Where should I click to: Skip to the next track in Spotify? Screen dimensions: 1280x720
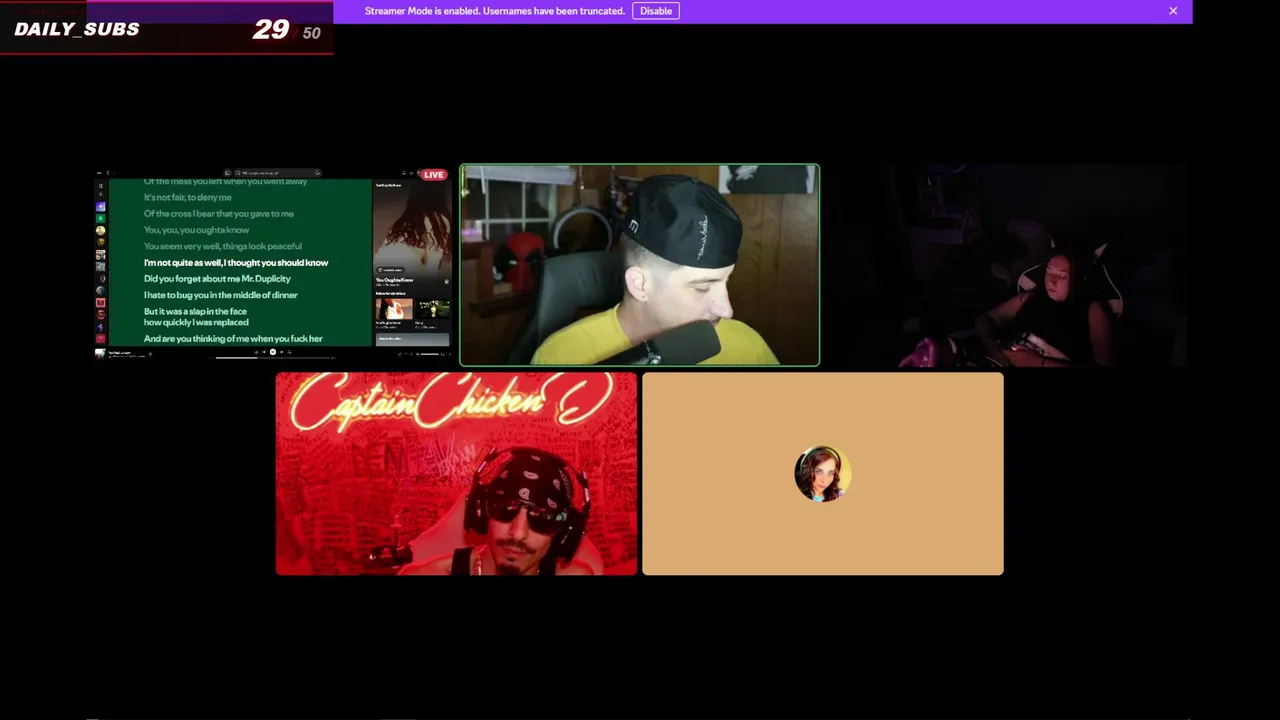click(x=281, y=352)
